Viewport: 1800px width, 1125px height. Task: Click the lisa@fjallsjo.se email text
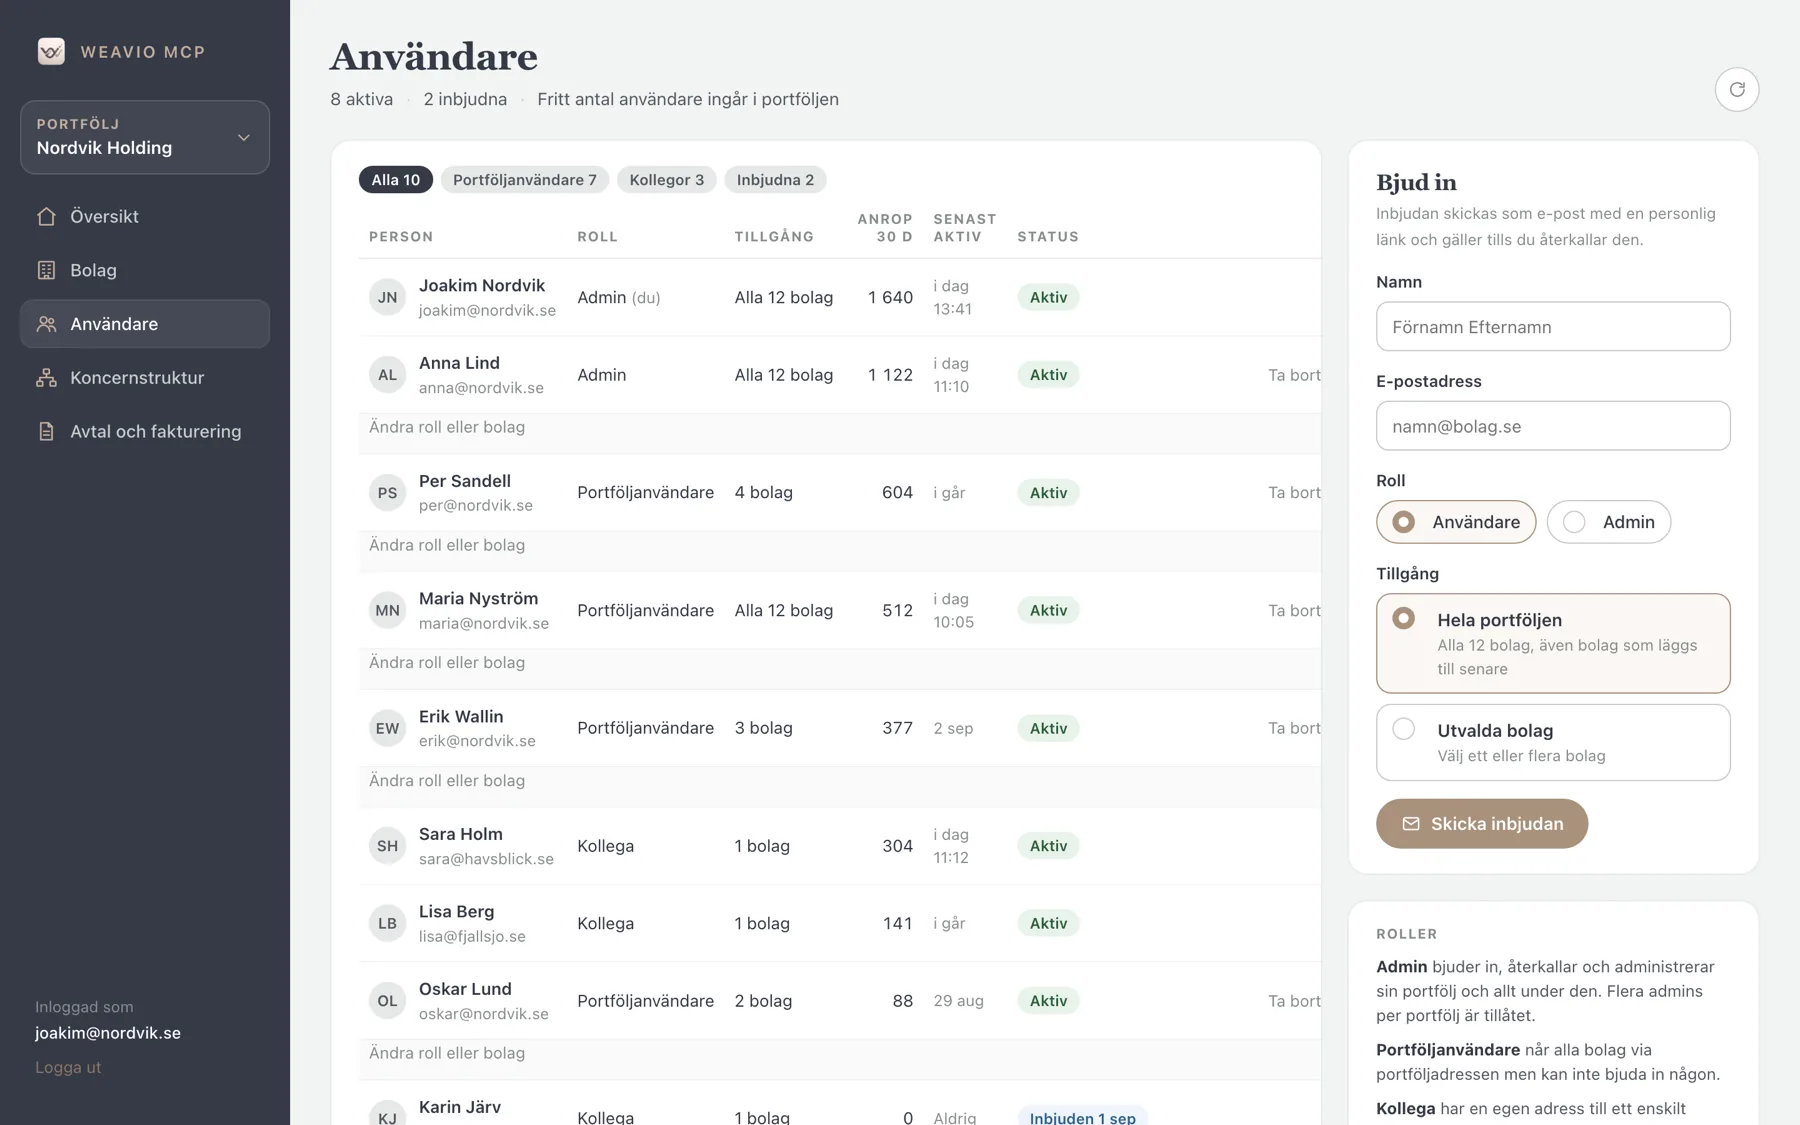point(472,937)
